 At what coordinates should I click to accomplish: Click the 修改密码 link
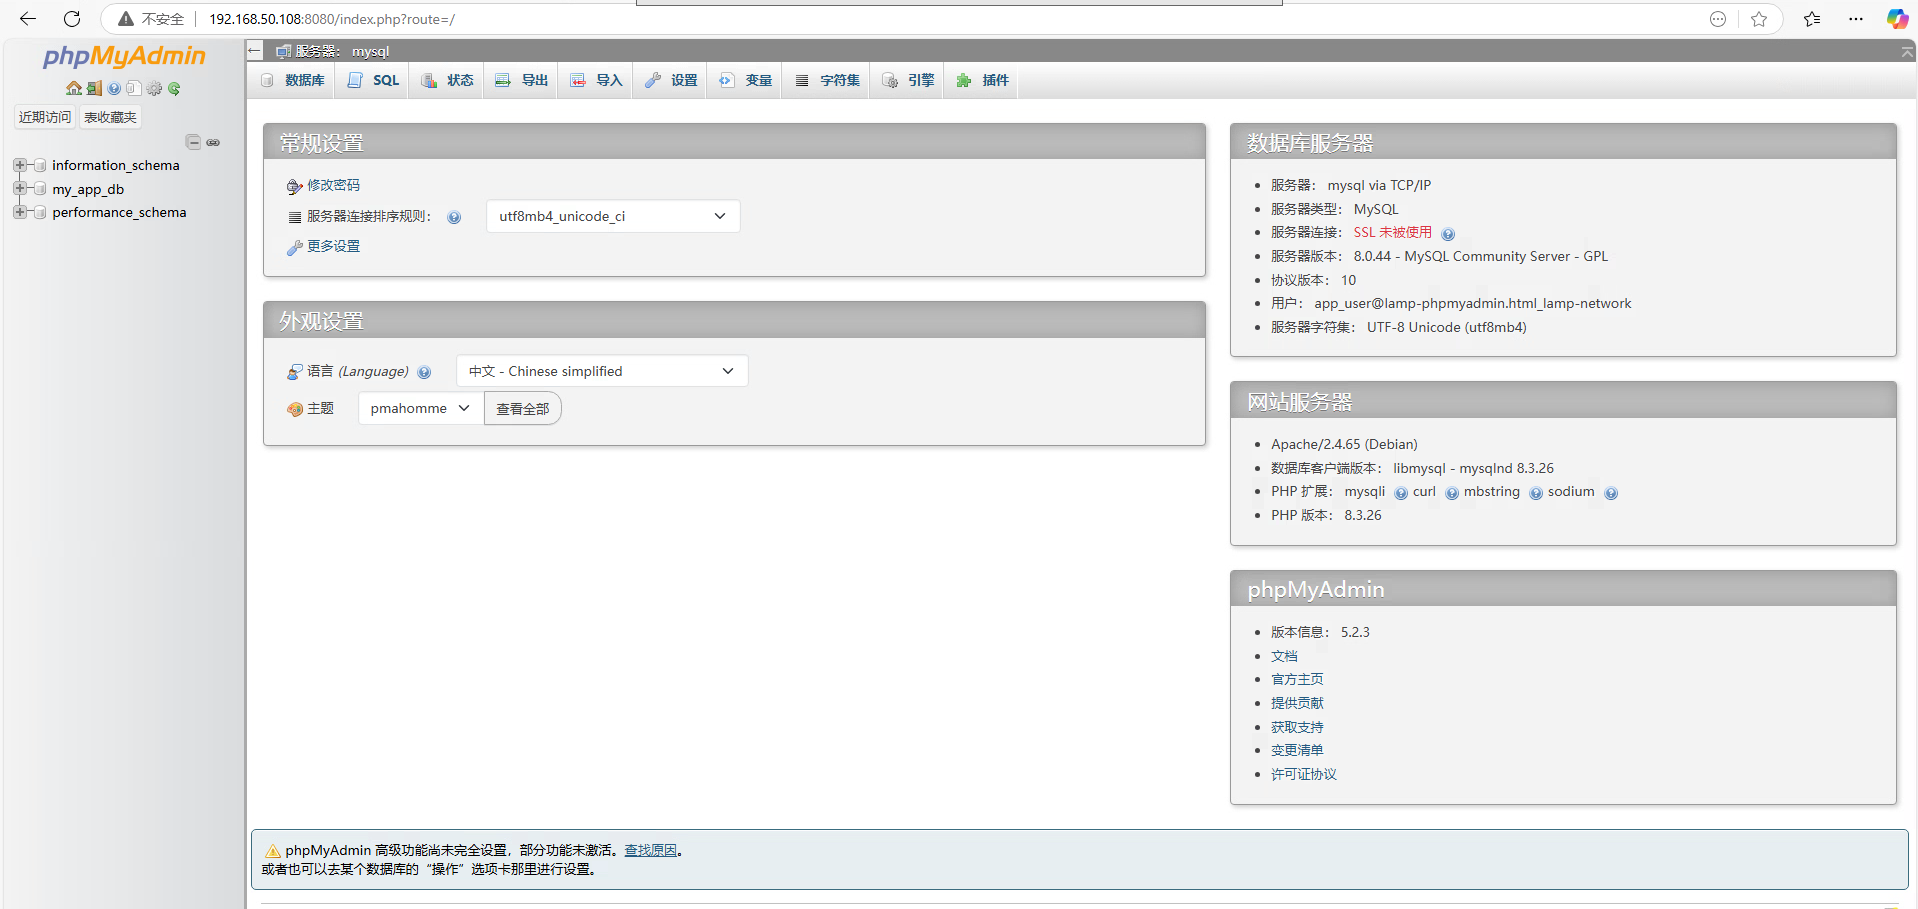coord(333,185)
